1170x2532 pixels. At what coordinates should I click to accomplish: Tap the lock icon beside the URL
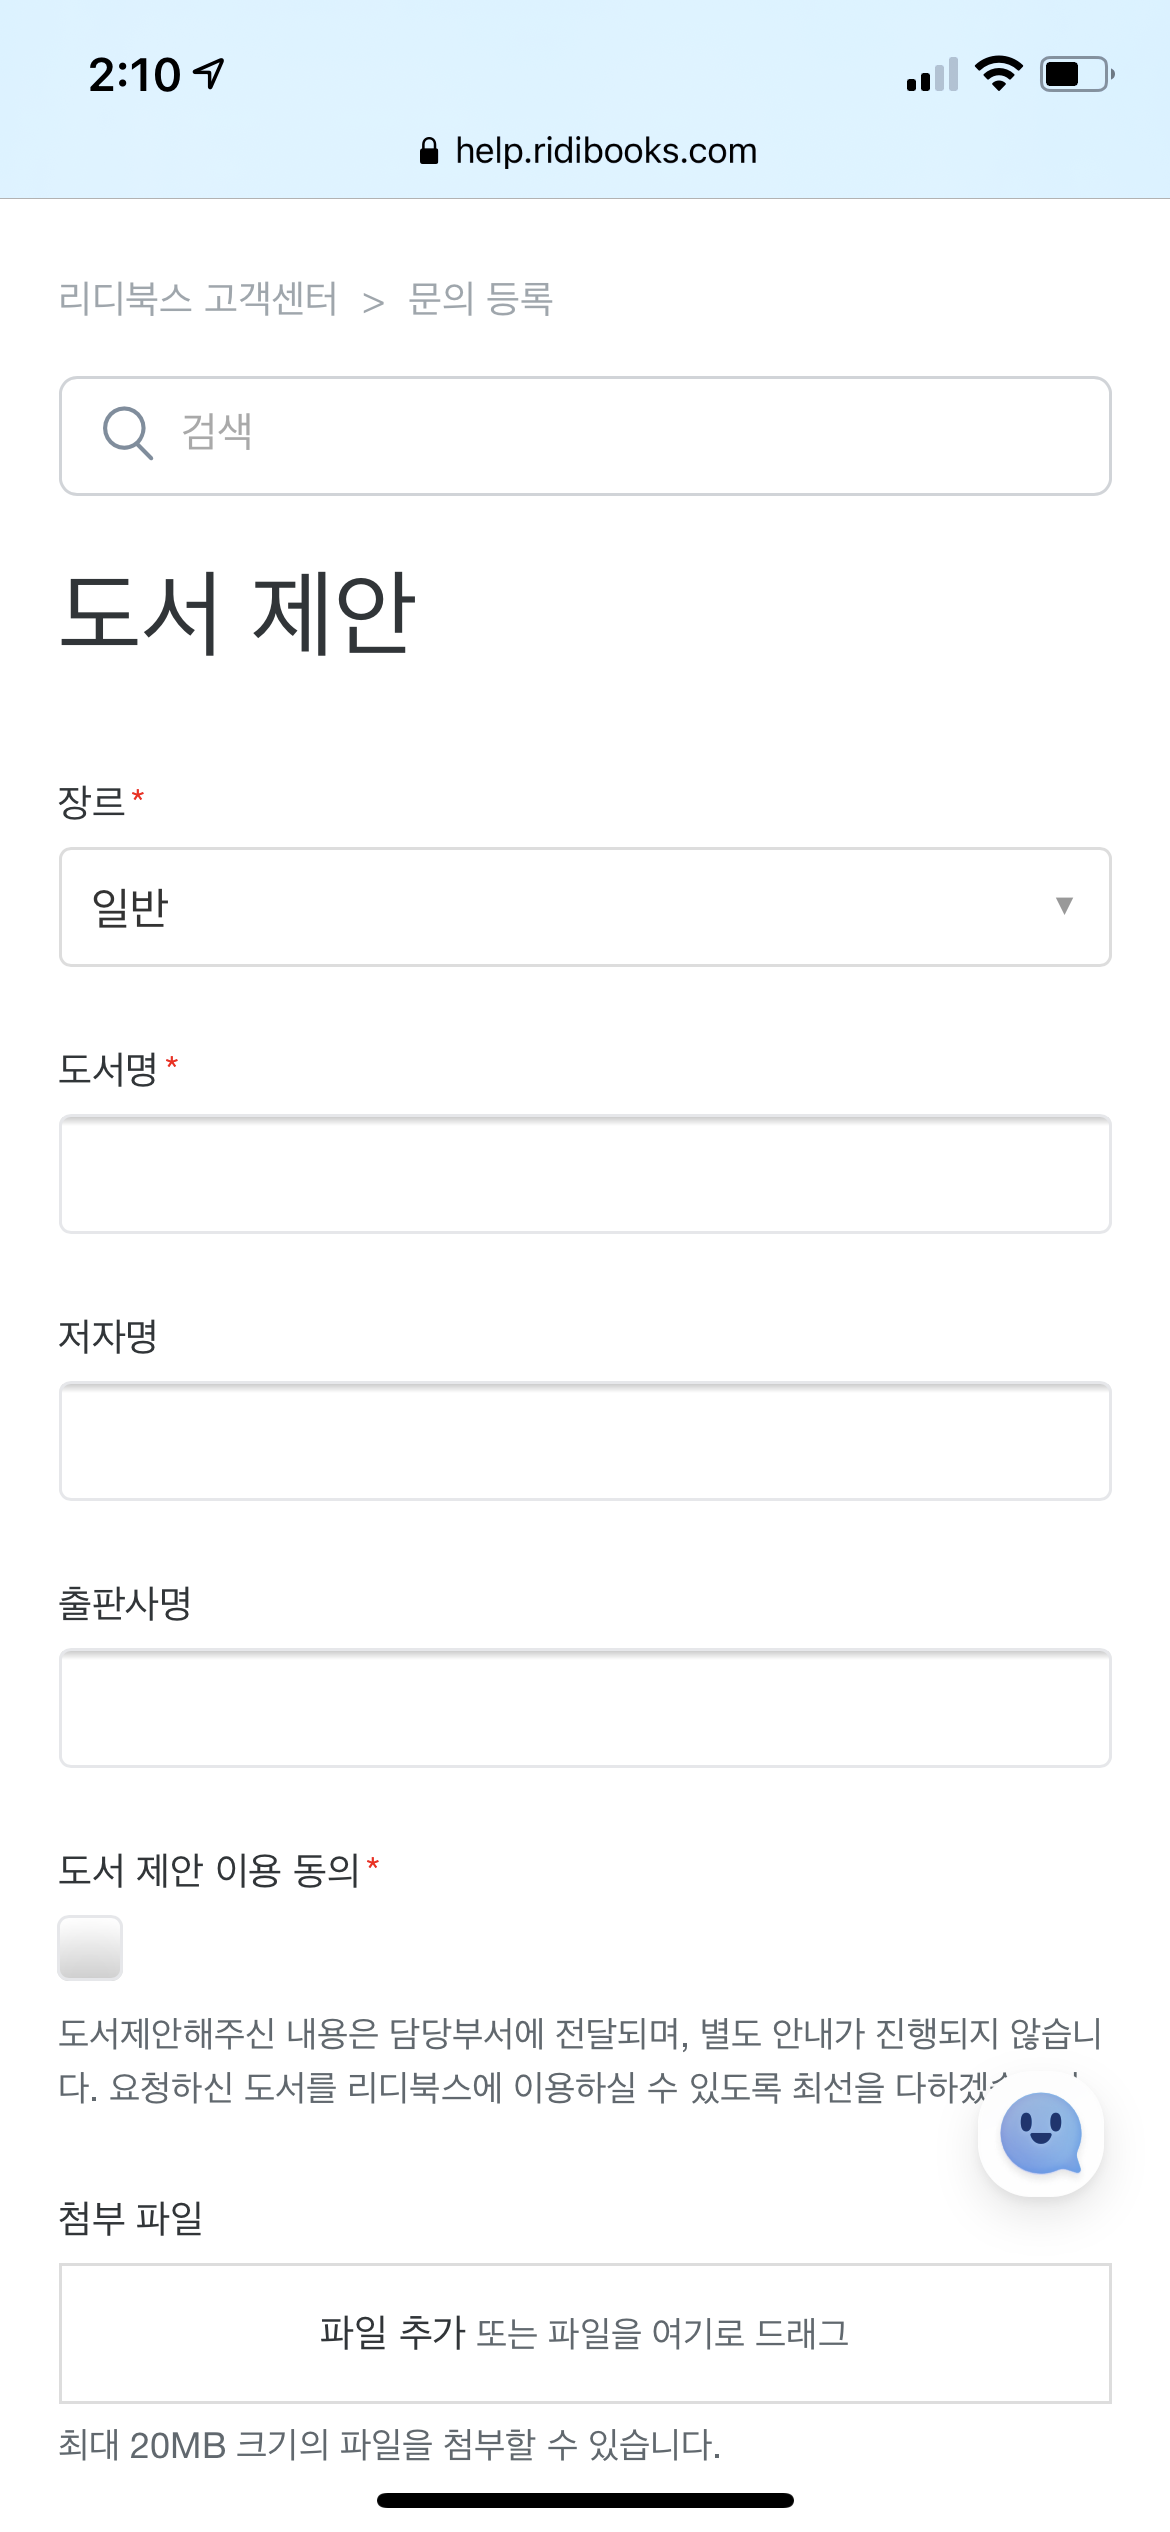click(x=429, y=151)
